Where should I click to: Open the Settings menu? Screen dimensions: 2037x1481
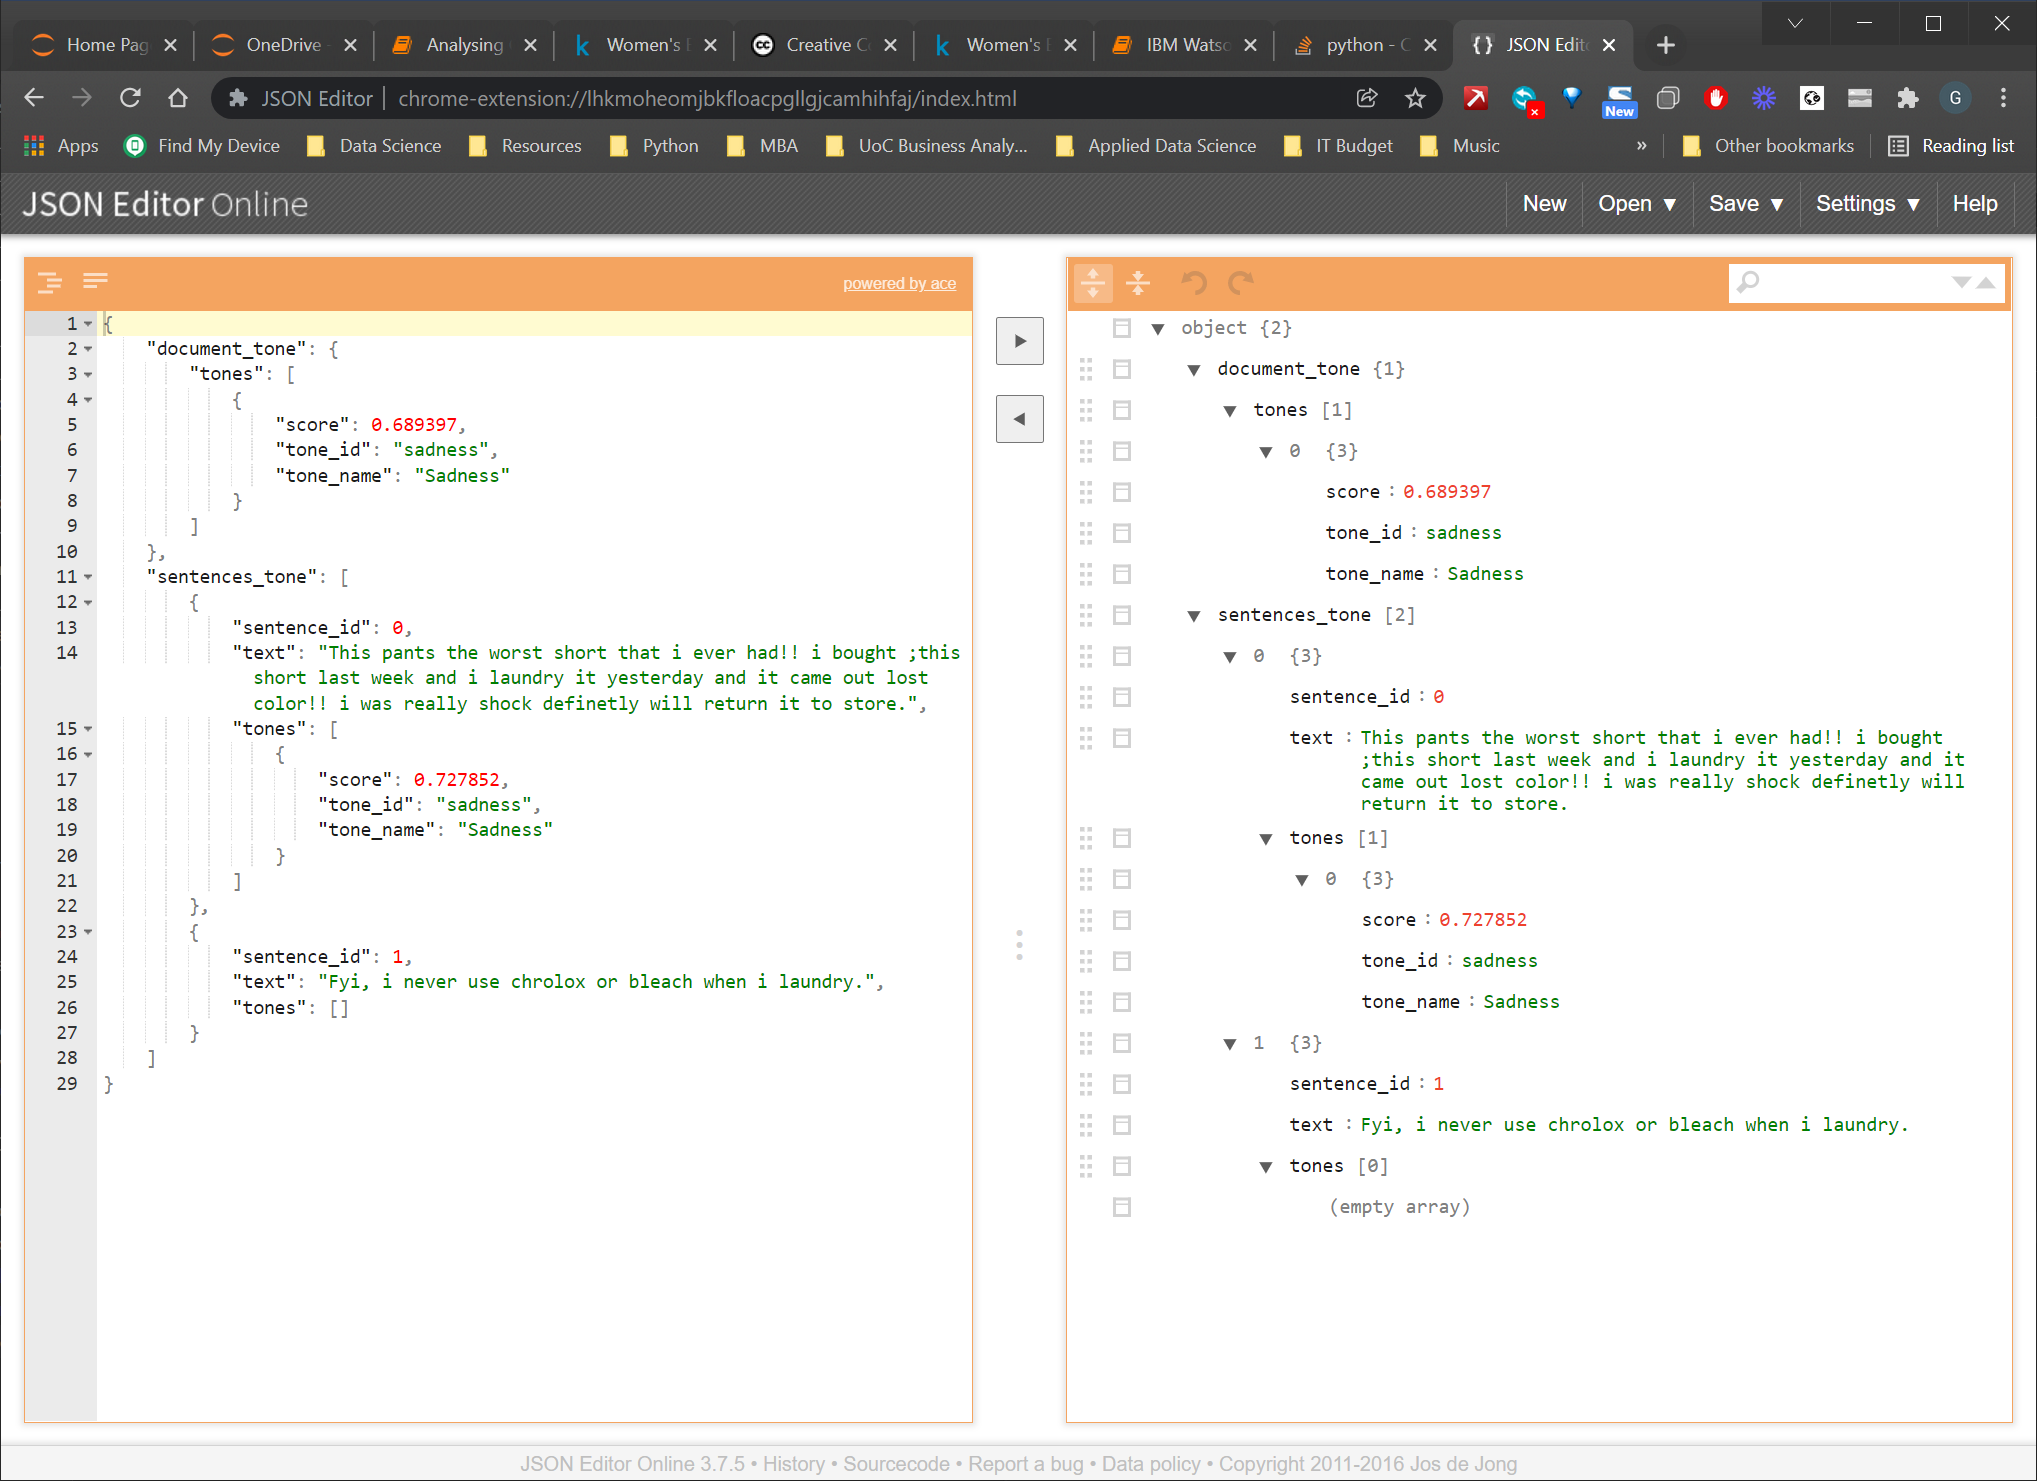click(1867, 204)
